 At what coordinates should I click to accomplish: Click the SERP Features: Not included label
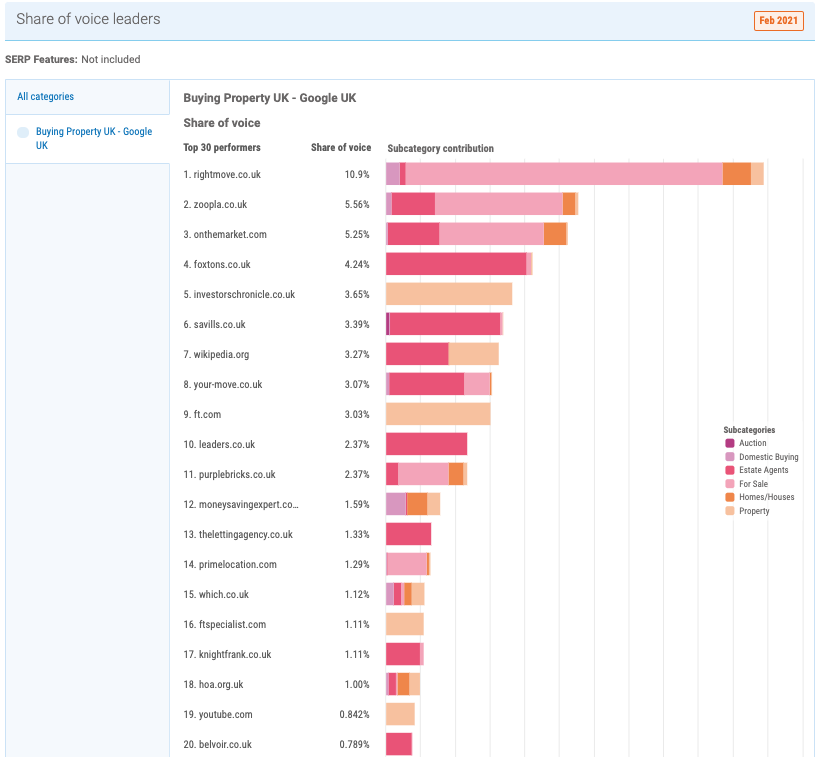(x=73, y=59)
